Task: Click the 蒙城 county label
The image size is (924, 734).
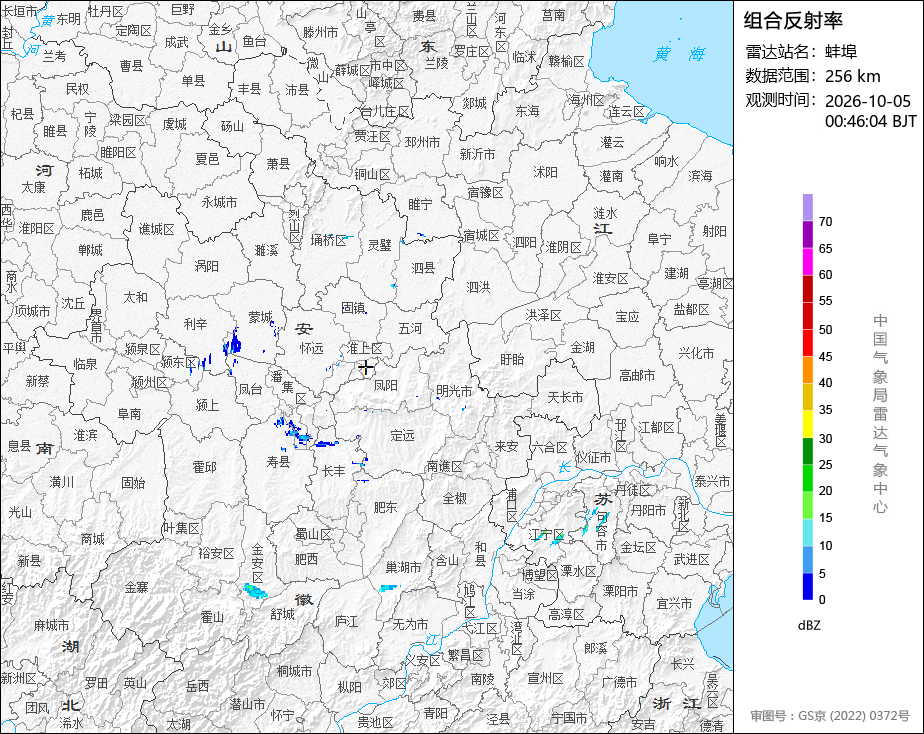Action: pos(260,318)
